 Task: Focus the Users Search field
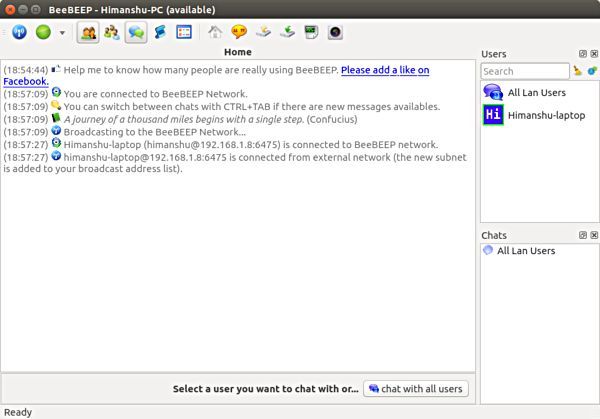pos(525,71)
